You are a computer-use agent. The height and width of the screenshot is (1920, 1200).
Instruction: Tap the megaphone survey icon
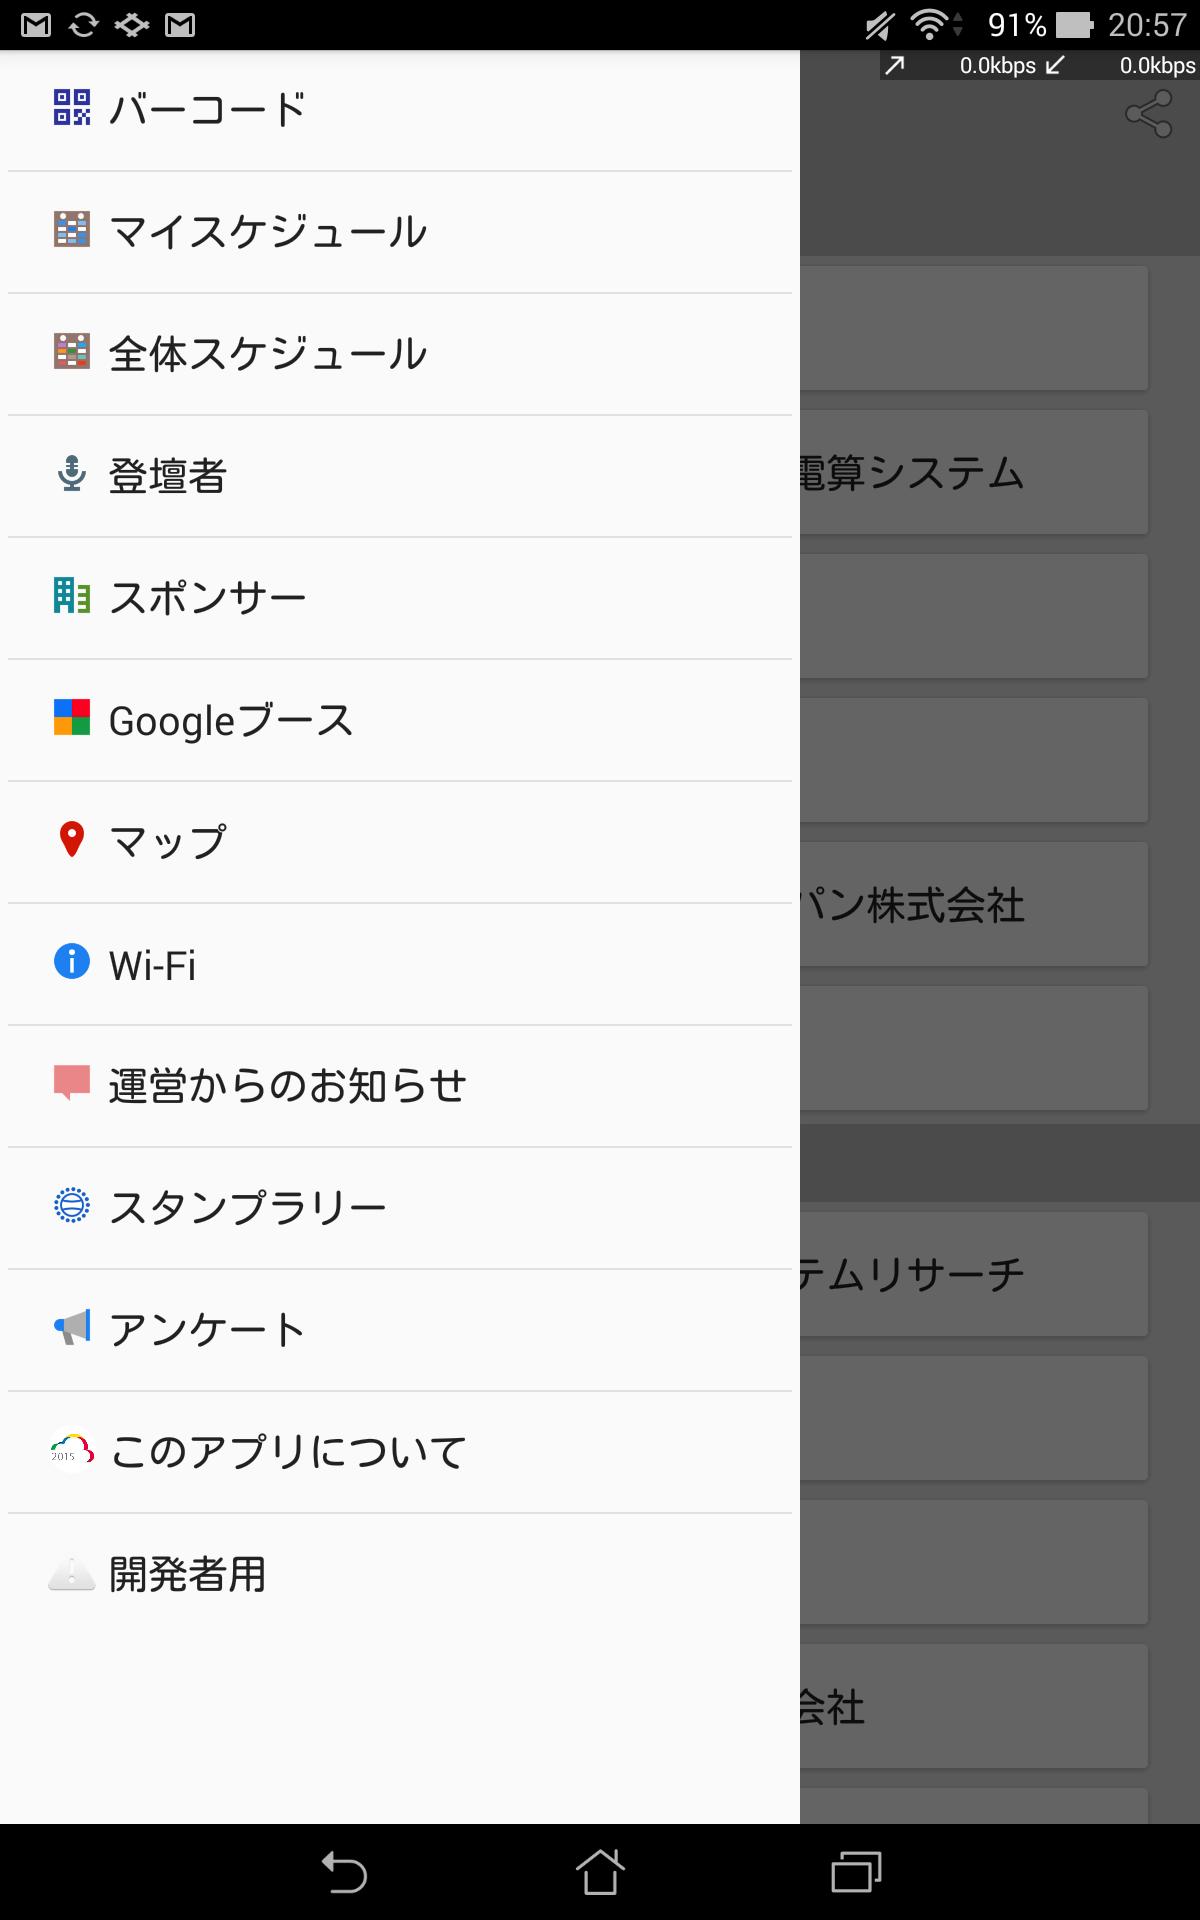(72, 1328)
